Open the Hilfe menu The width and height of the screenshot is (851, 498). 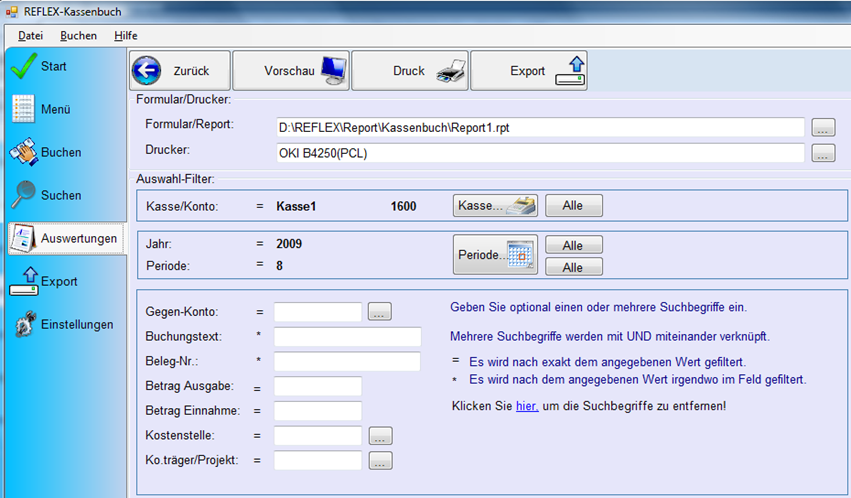(x=126, y=36)
